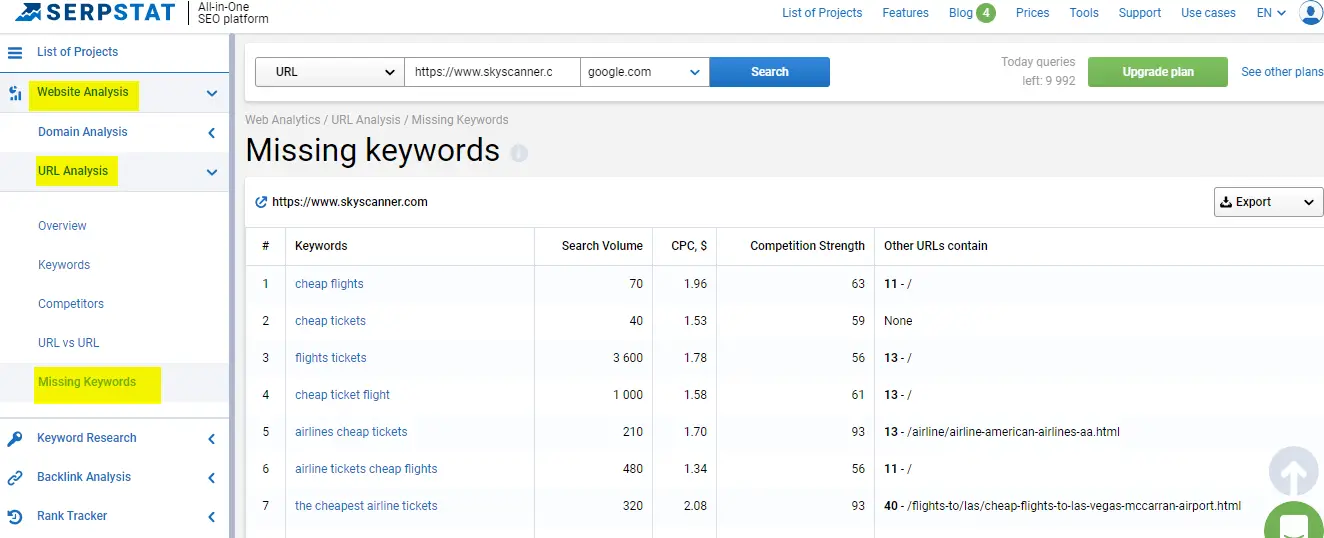
Task: Open the Use cases menu item
Action: [x=1208, y=13]
